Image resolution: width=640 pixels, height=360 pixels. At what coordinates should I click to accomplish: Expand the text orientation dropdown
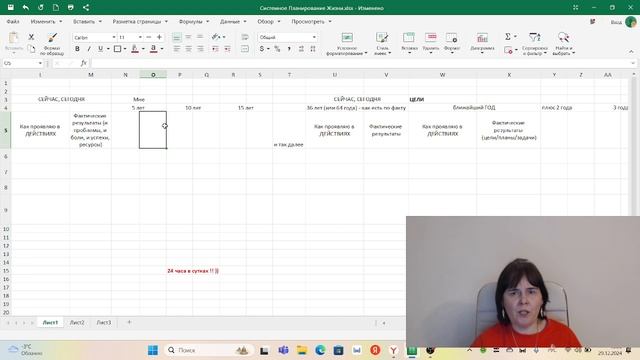coord(224,37)
